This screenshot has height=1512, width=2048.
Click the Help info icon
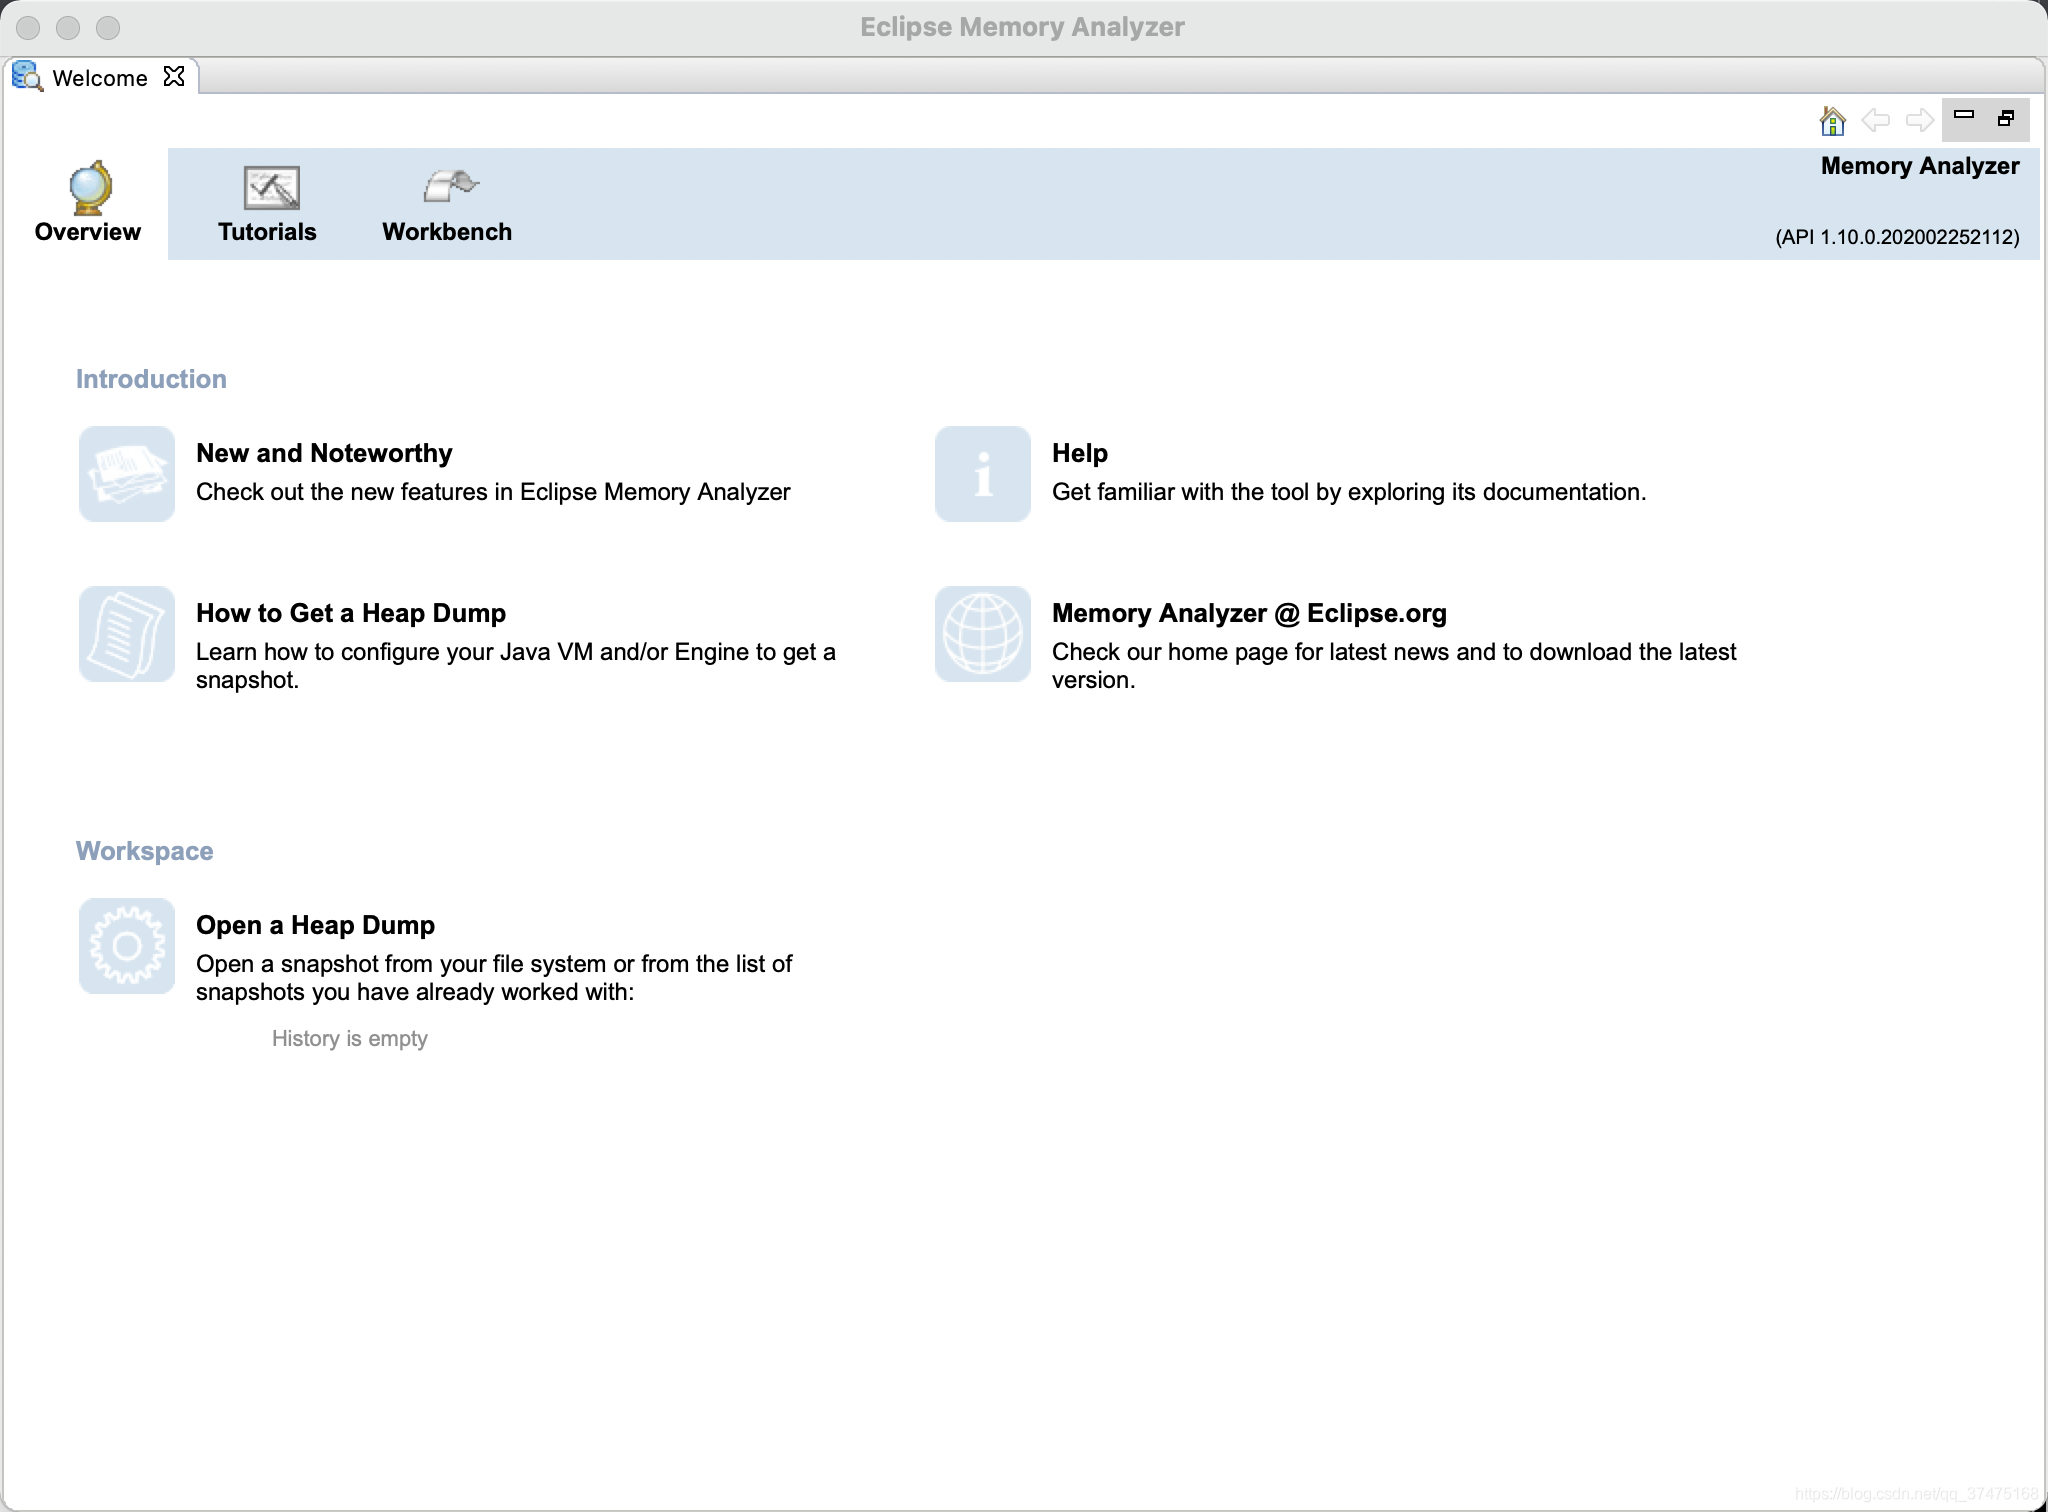[983, 474]
